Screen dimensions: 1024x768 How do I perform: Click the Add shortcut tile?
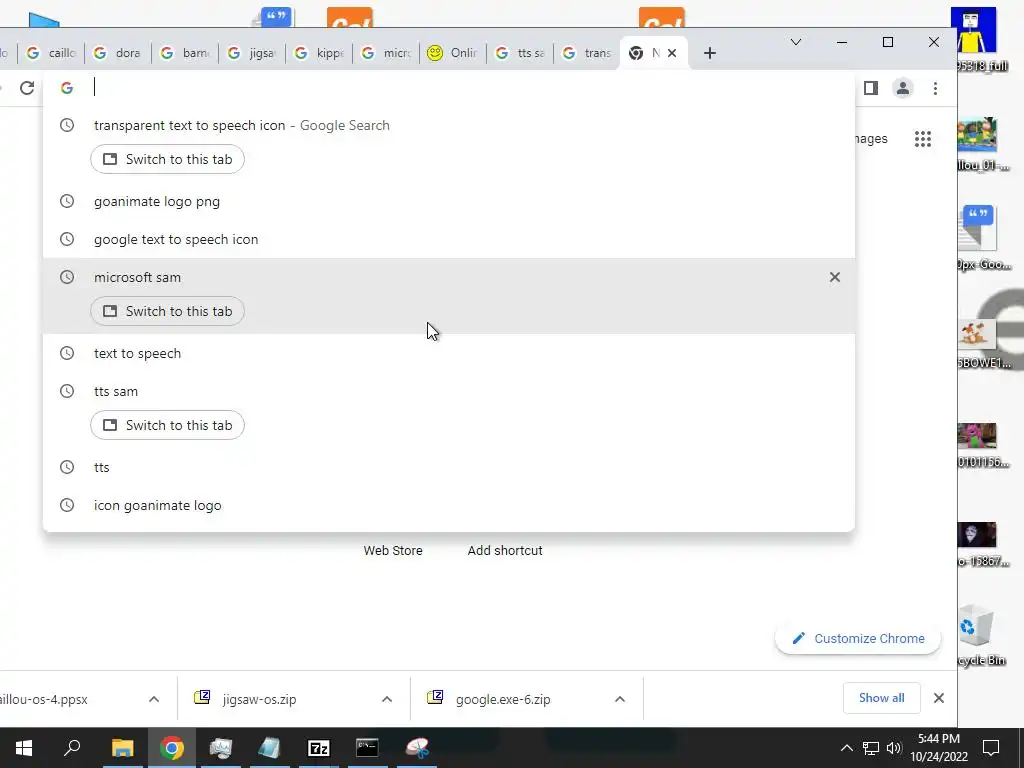point(505,550)
